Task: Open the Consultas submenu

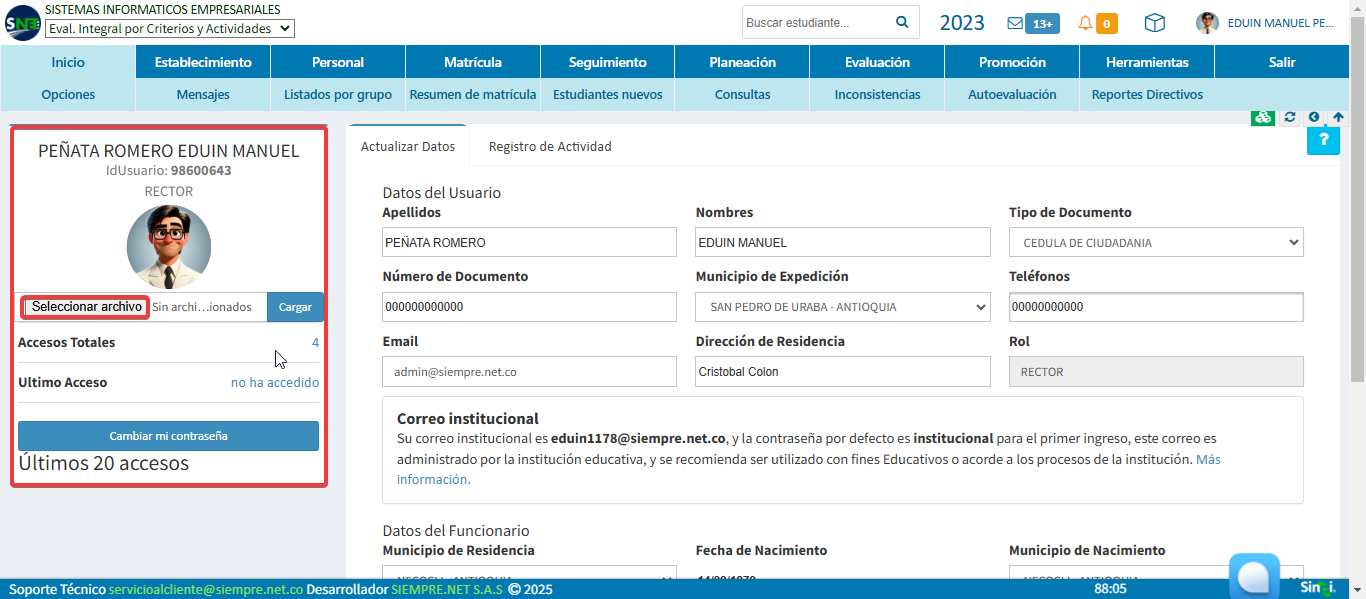Action: pos(743,95)
